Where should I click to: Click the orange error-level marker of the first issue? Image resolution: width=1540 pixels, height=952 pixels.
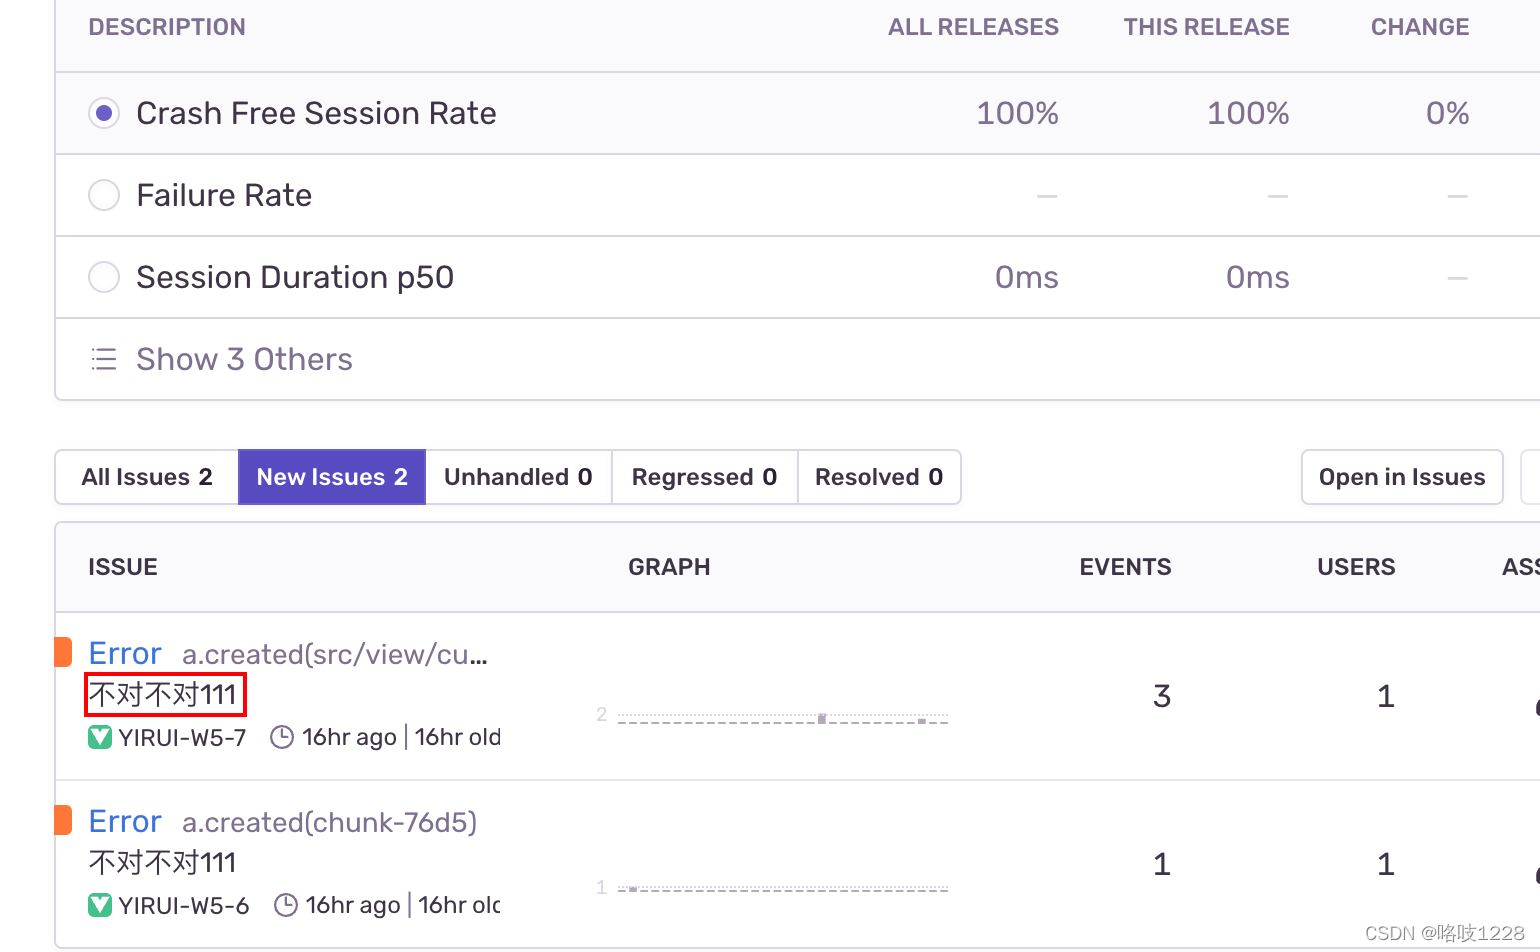[63, 652]
